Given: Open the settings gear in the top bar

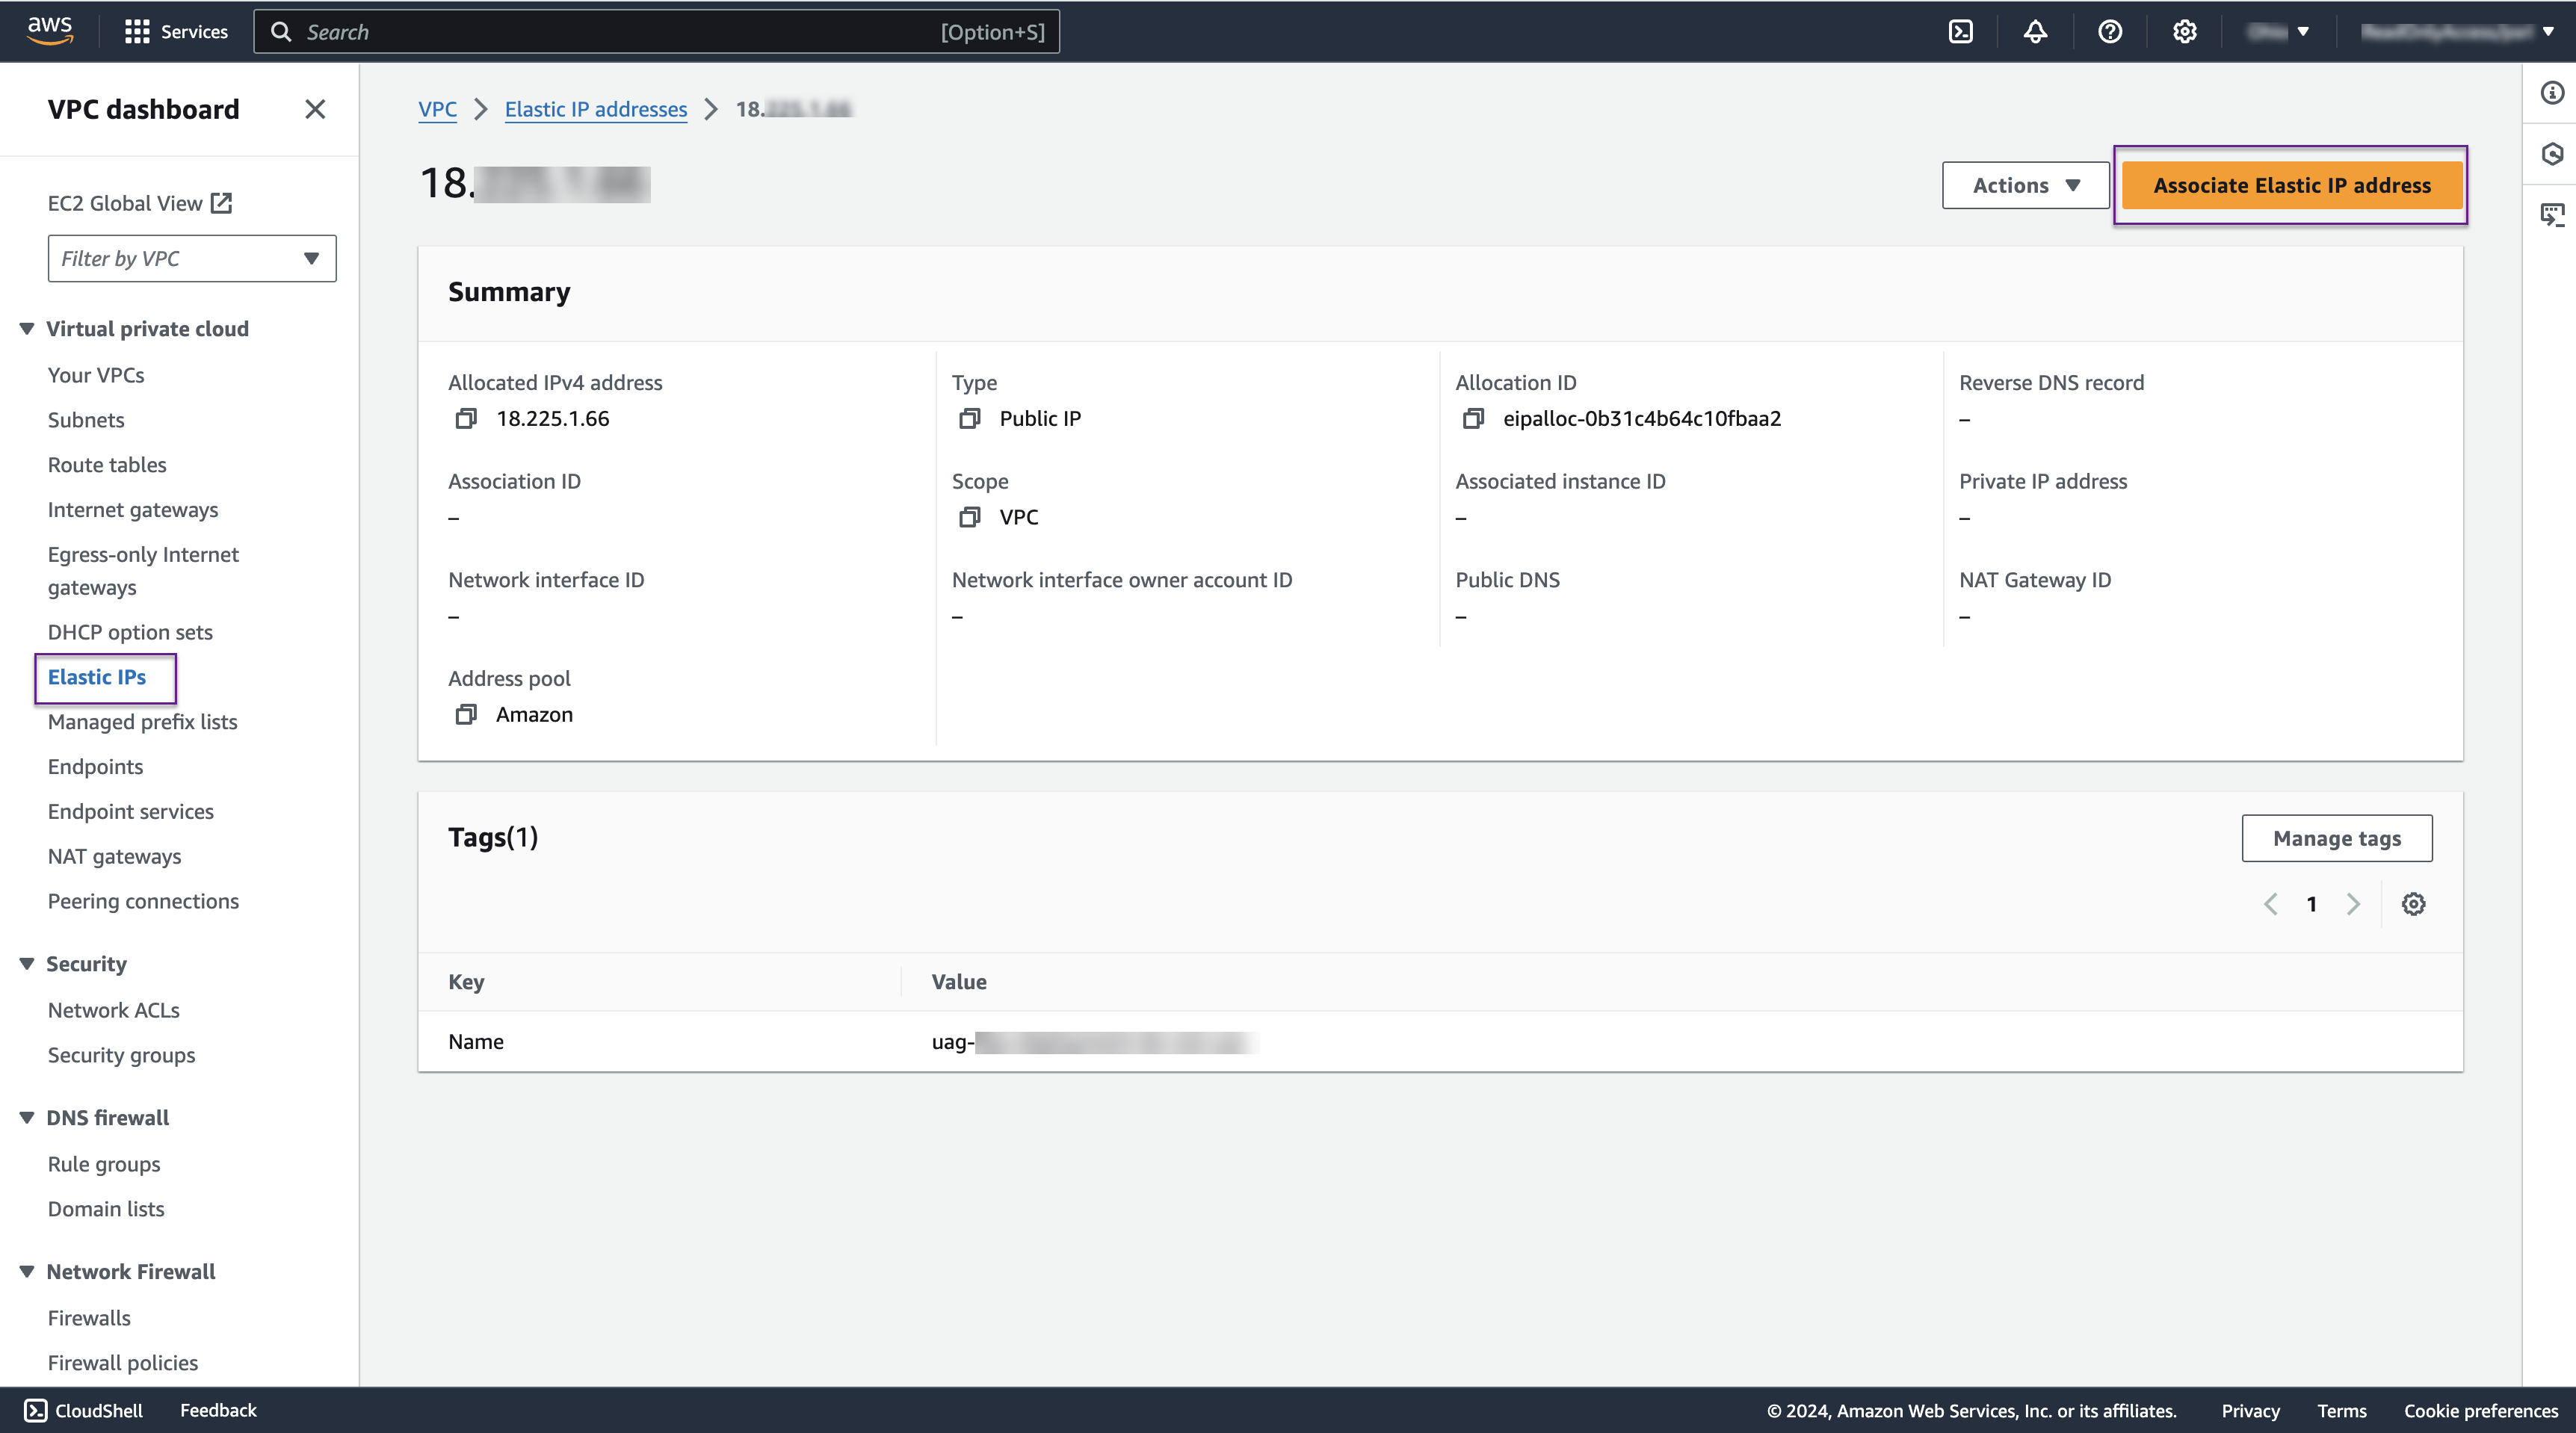Looking at the screenshot, I should coord(2185,32).
